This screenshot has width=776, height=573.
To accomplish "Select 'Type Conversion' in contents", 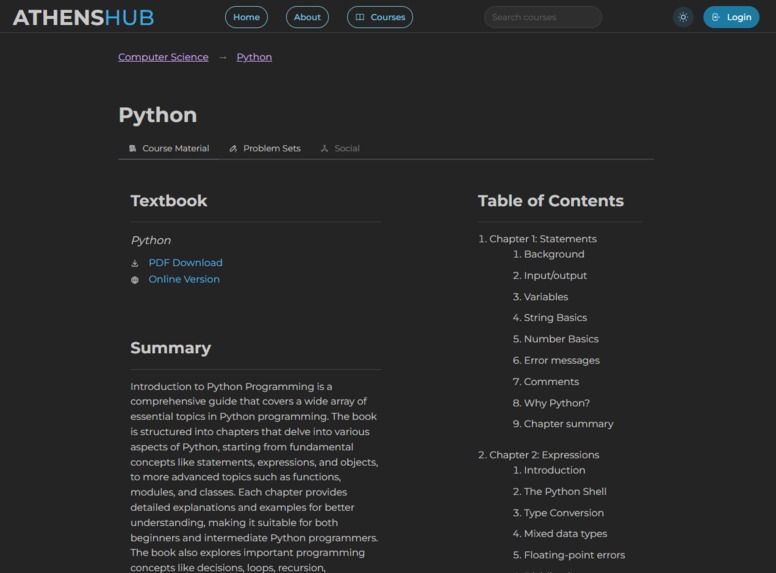I will (x=564, y=513).
